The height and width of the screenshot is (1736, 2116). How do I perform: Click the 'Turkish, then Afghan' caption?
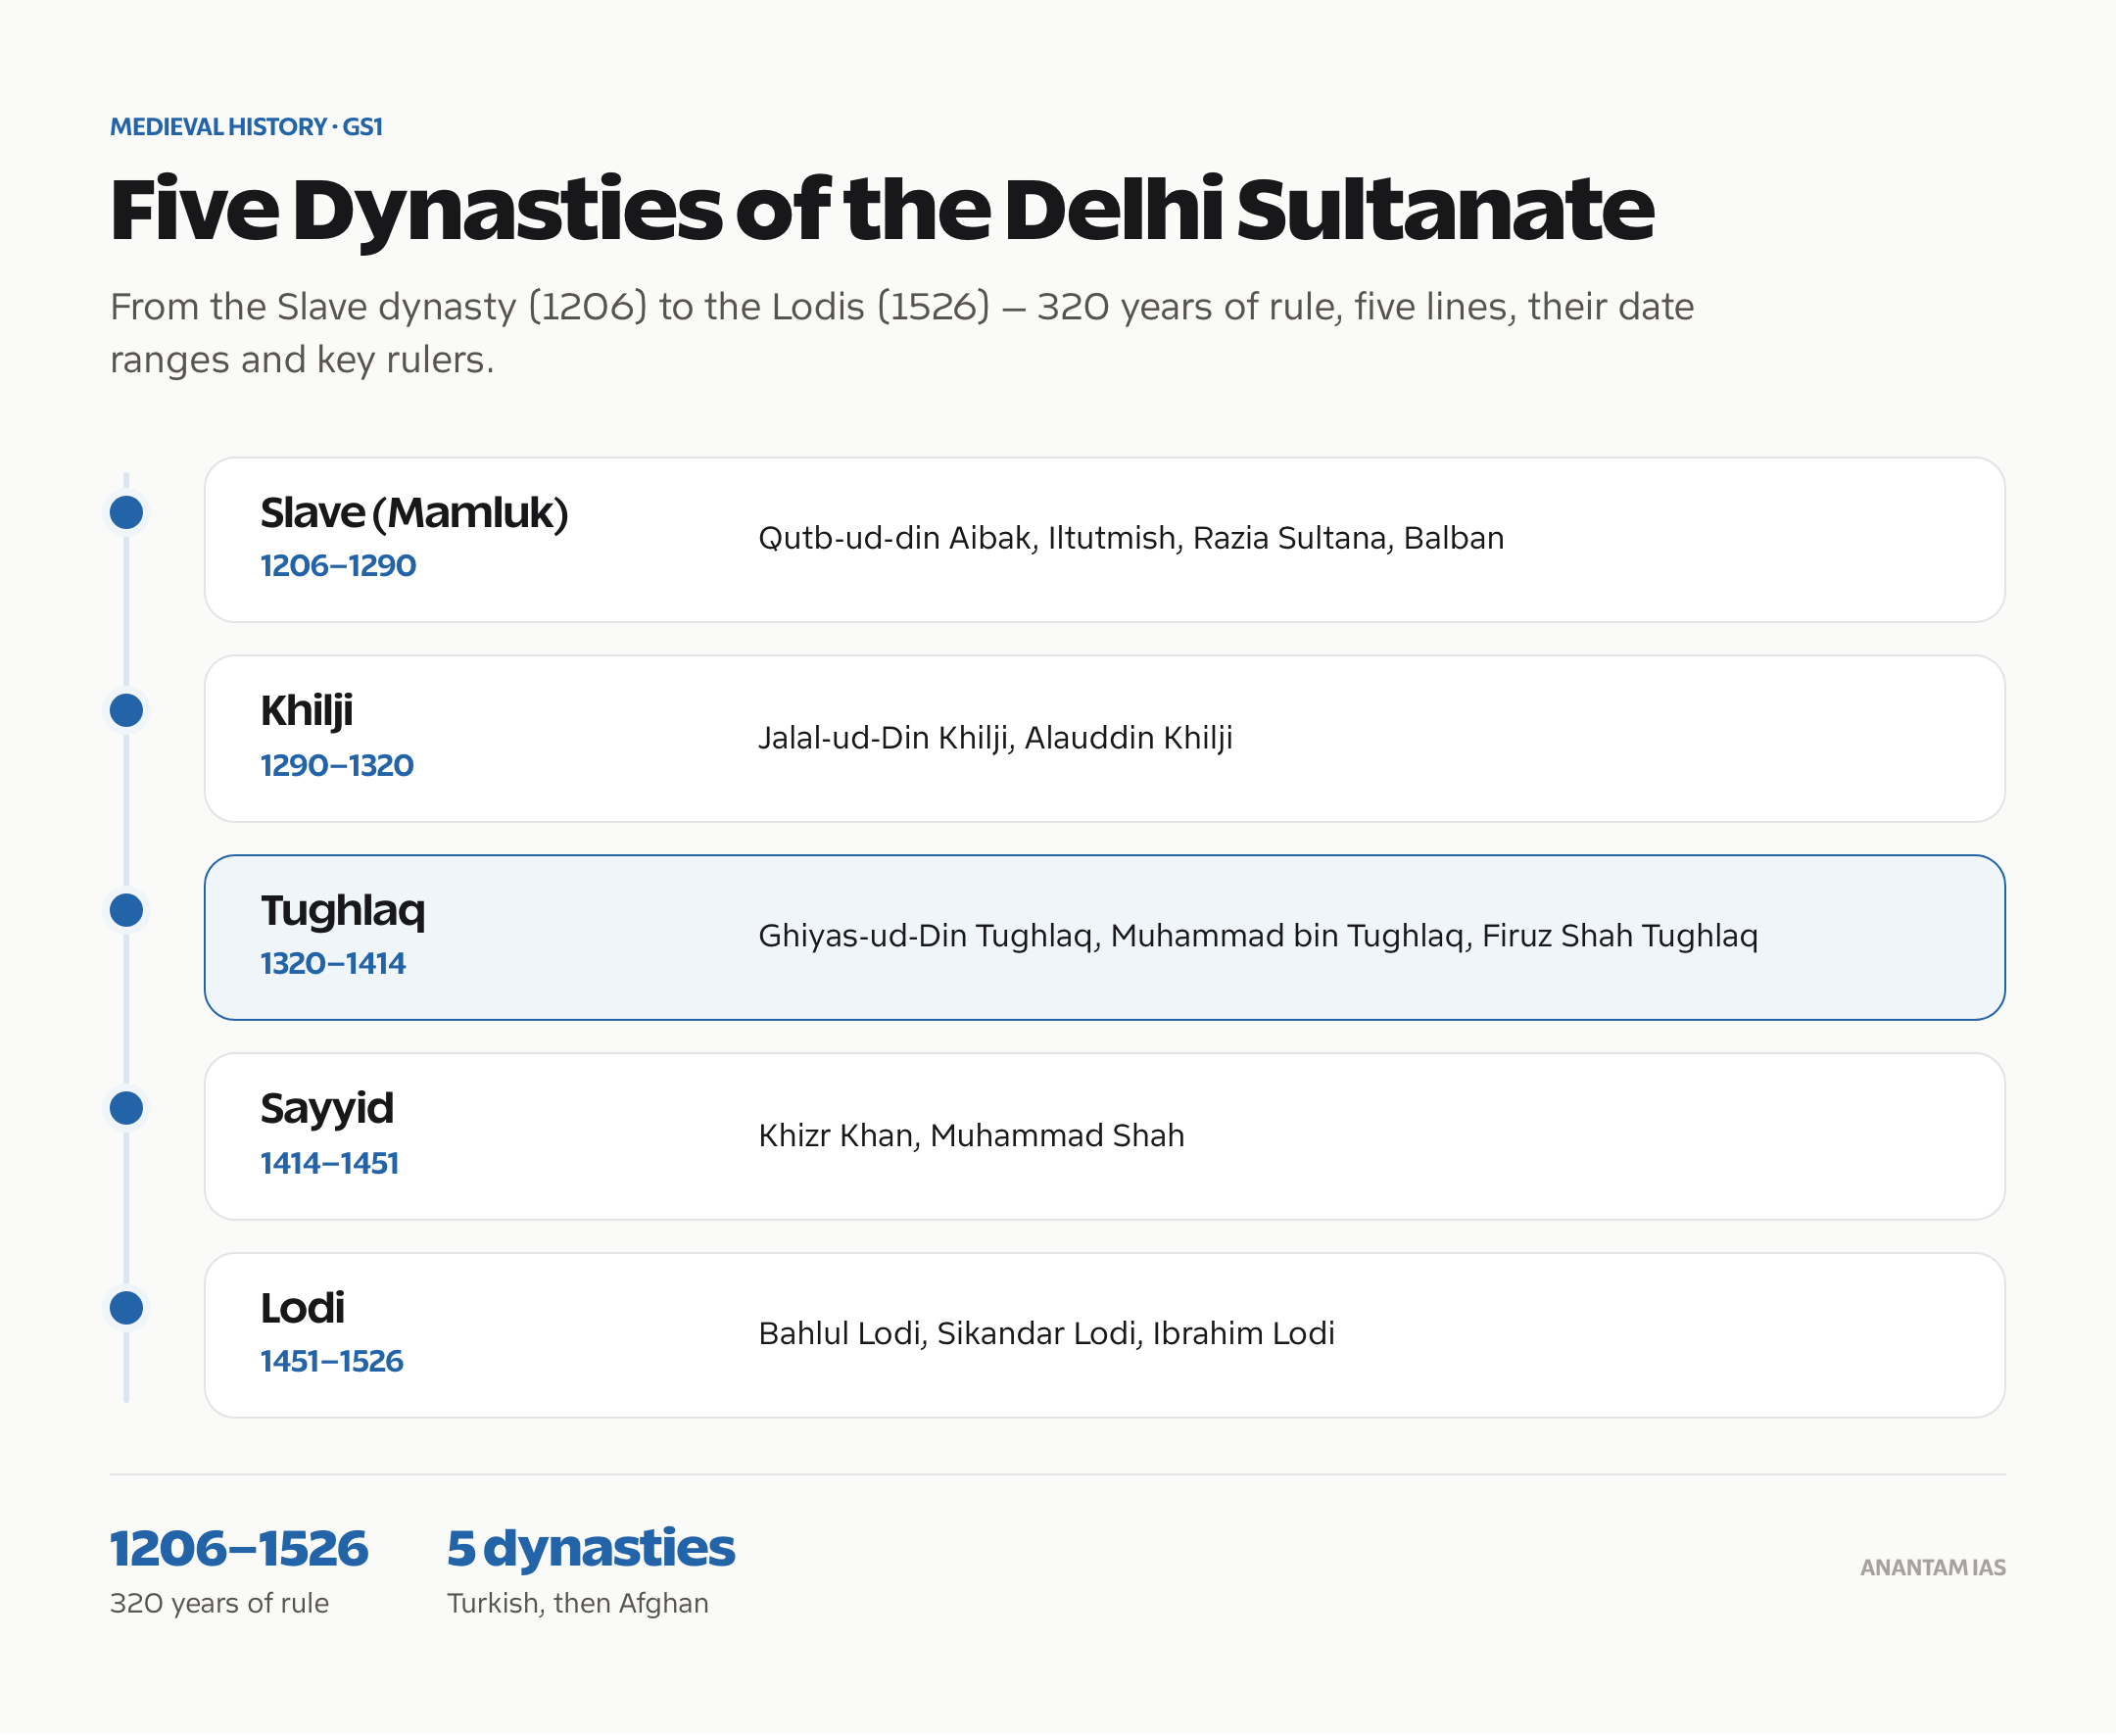pos(578,1605)
